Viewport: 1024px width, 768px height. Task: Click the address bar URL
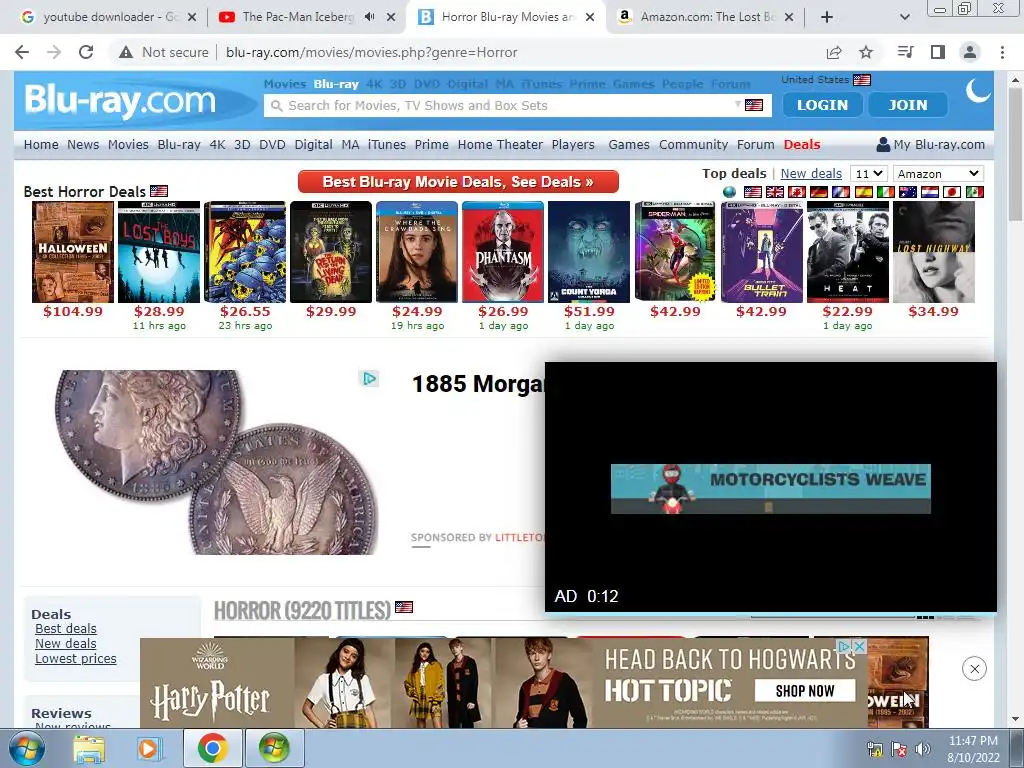pos(372,52)
